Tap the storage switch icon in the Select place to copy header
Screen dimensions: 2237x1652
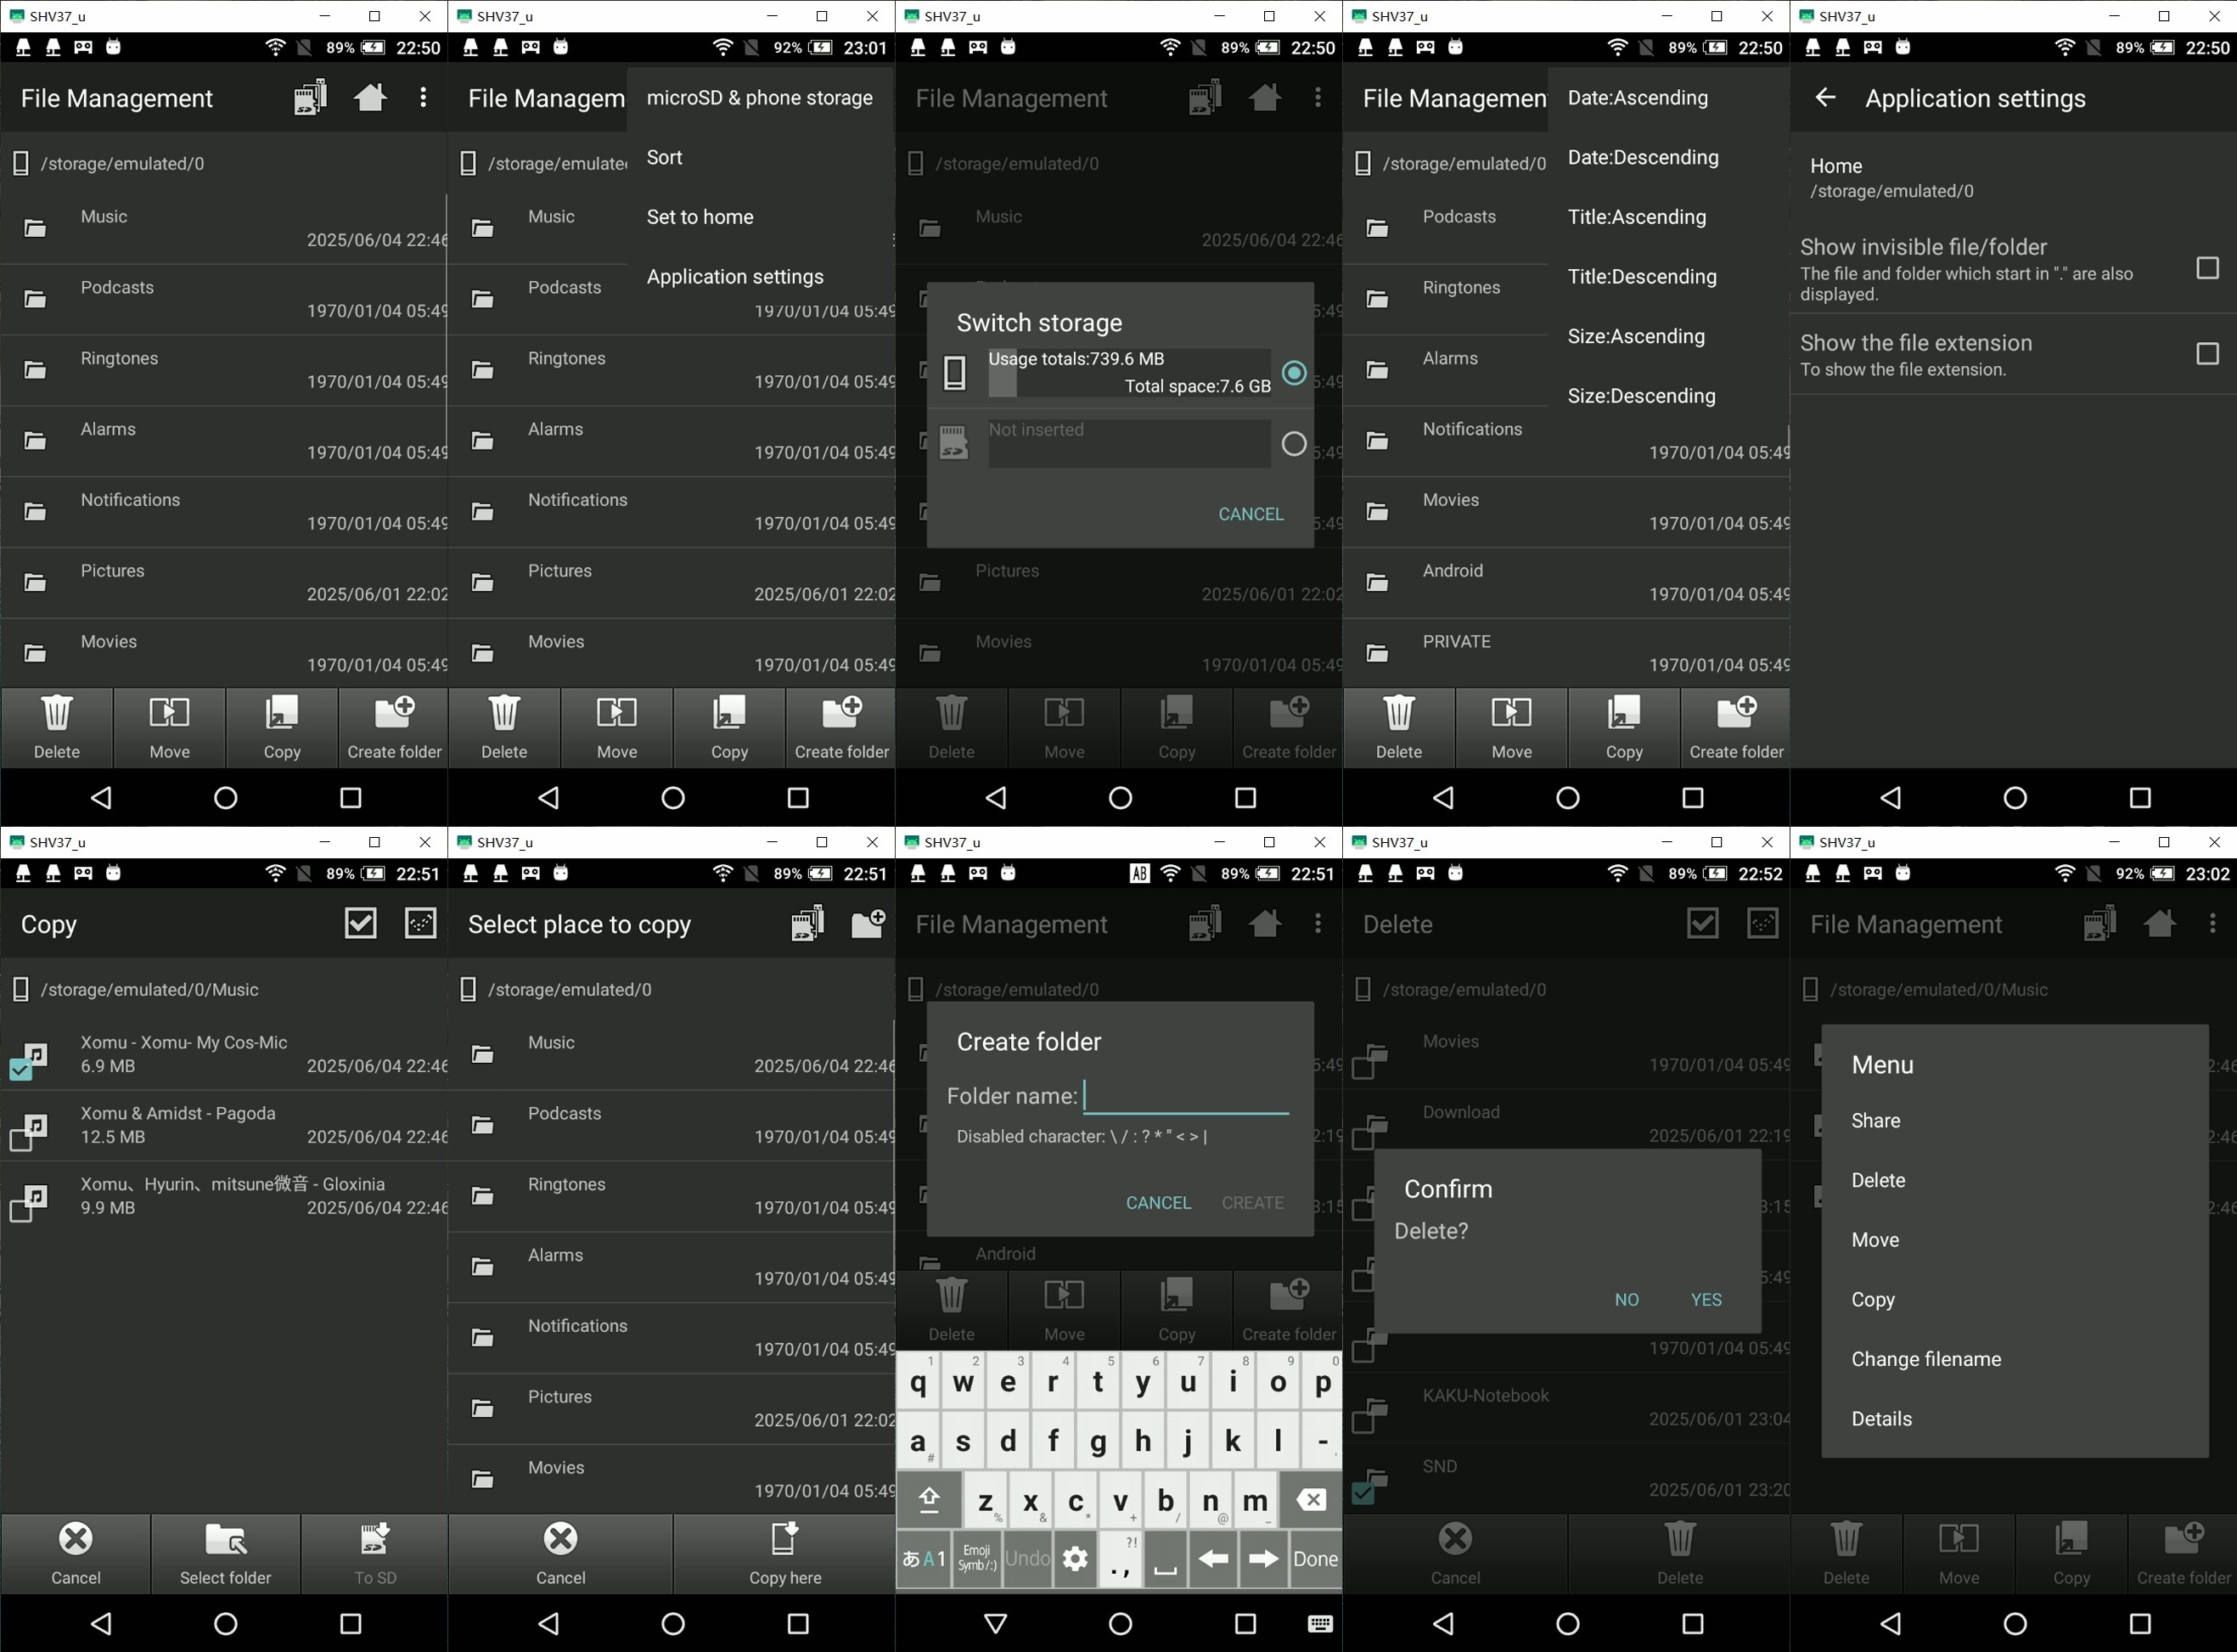(x=807, y=923)
